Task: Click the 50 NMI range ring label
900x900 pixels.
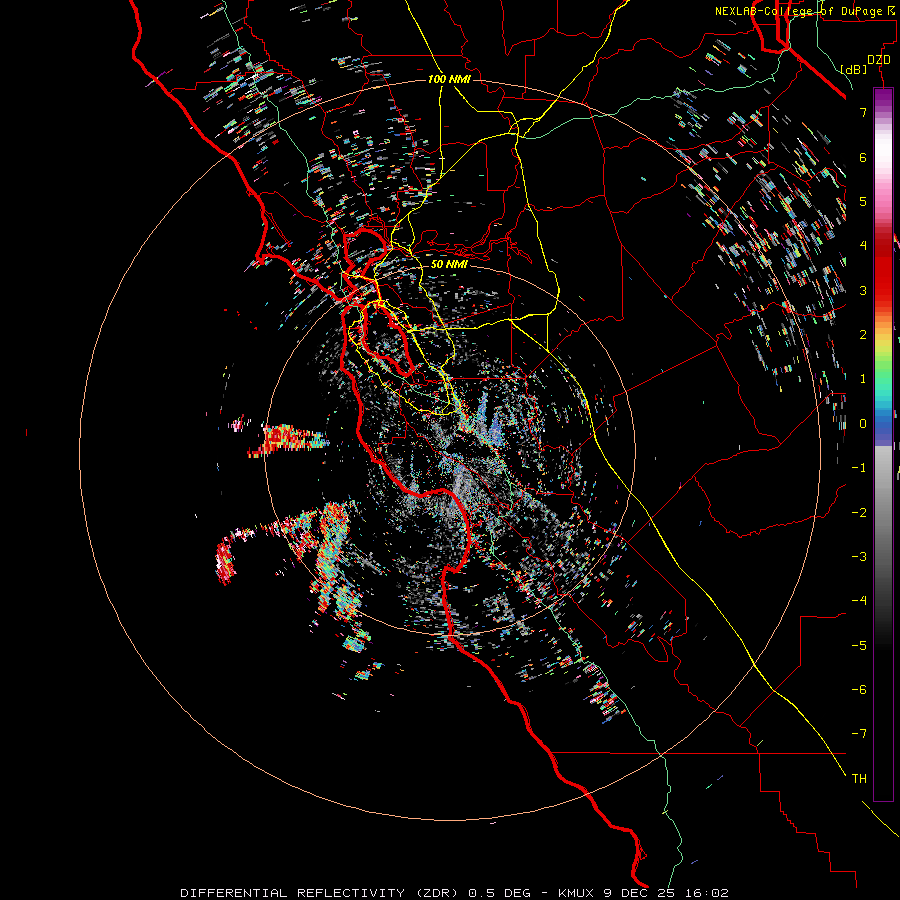Action: [449, 264]
